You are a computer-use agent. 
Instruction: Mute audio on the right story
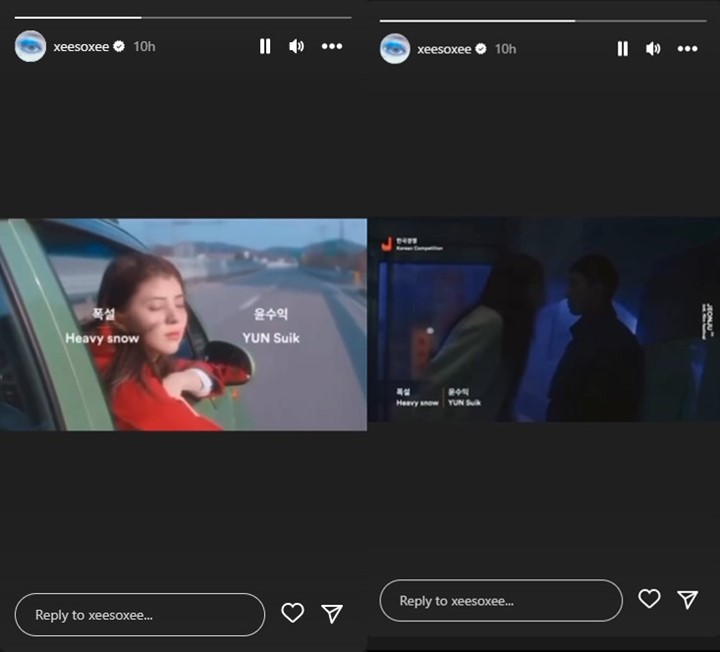(x=653, y=49)
